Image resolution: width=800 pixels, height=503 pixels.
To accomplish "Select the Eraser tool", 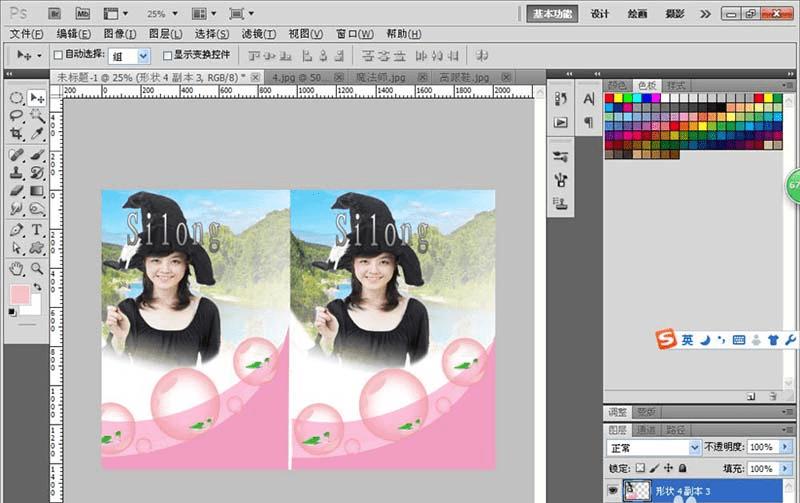I will (16, 191).
